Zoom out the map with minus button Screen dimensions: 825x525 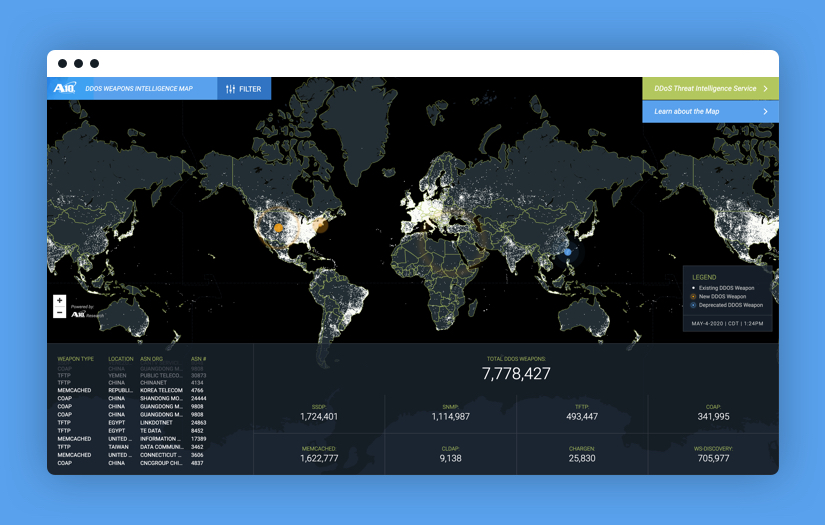(x=59, y=312)
